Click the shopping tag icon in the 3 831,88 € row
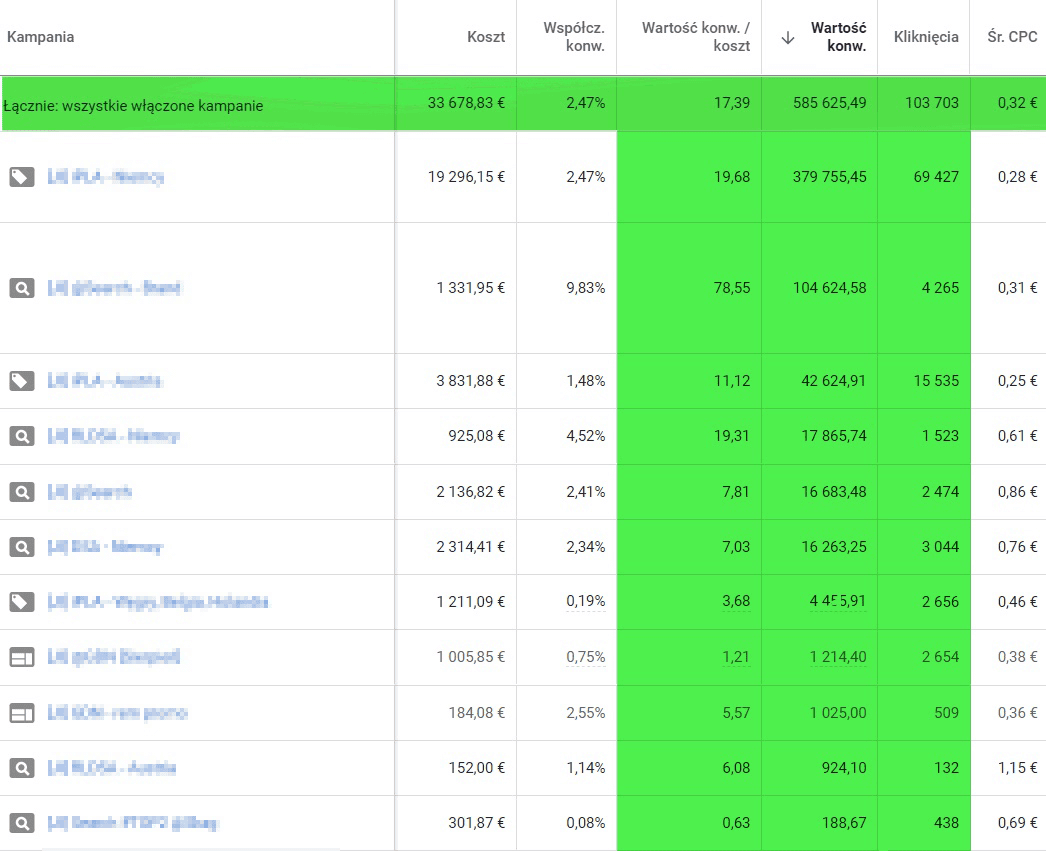Image resolution: width=1046 pixels, height=851 pixels. coord(21,381)
